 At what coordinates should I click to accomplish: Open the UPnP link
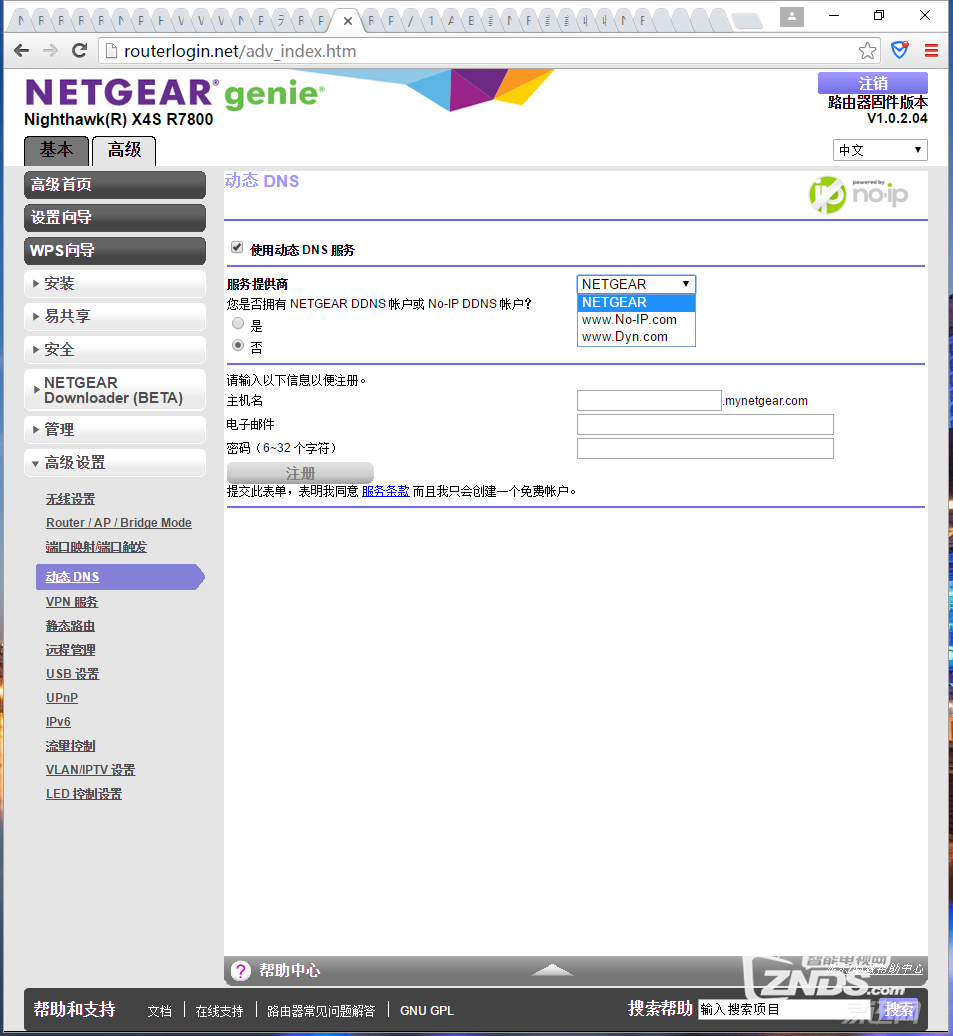tap(61, 698)
